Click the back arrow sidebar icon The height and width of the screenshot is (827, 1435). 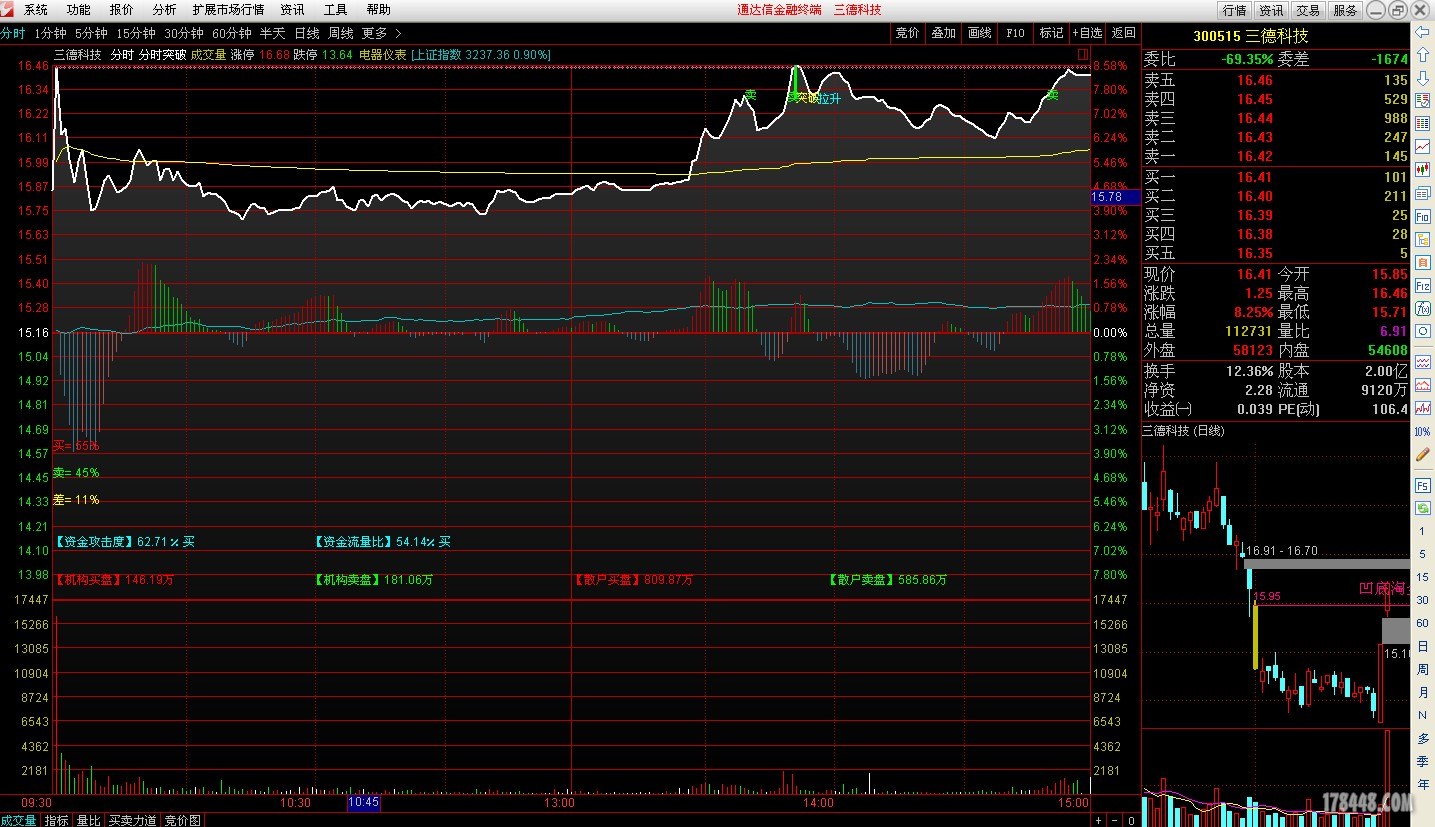tap(1422, 33)
